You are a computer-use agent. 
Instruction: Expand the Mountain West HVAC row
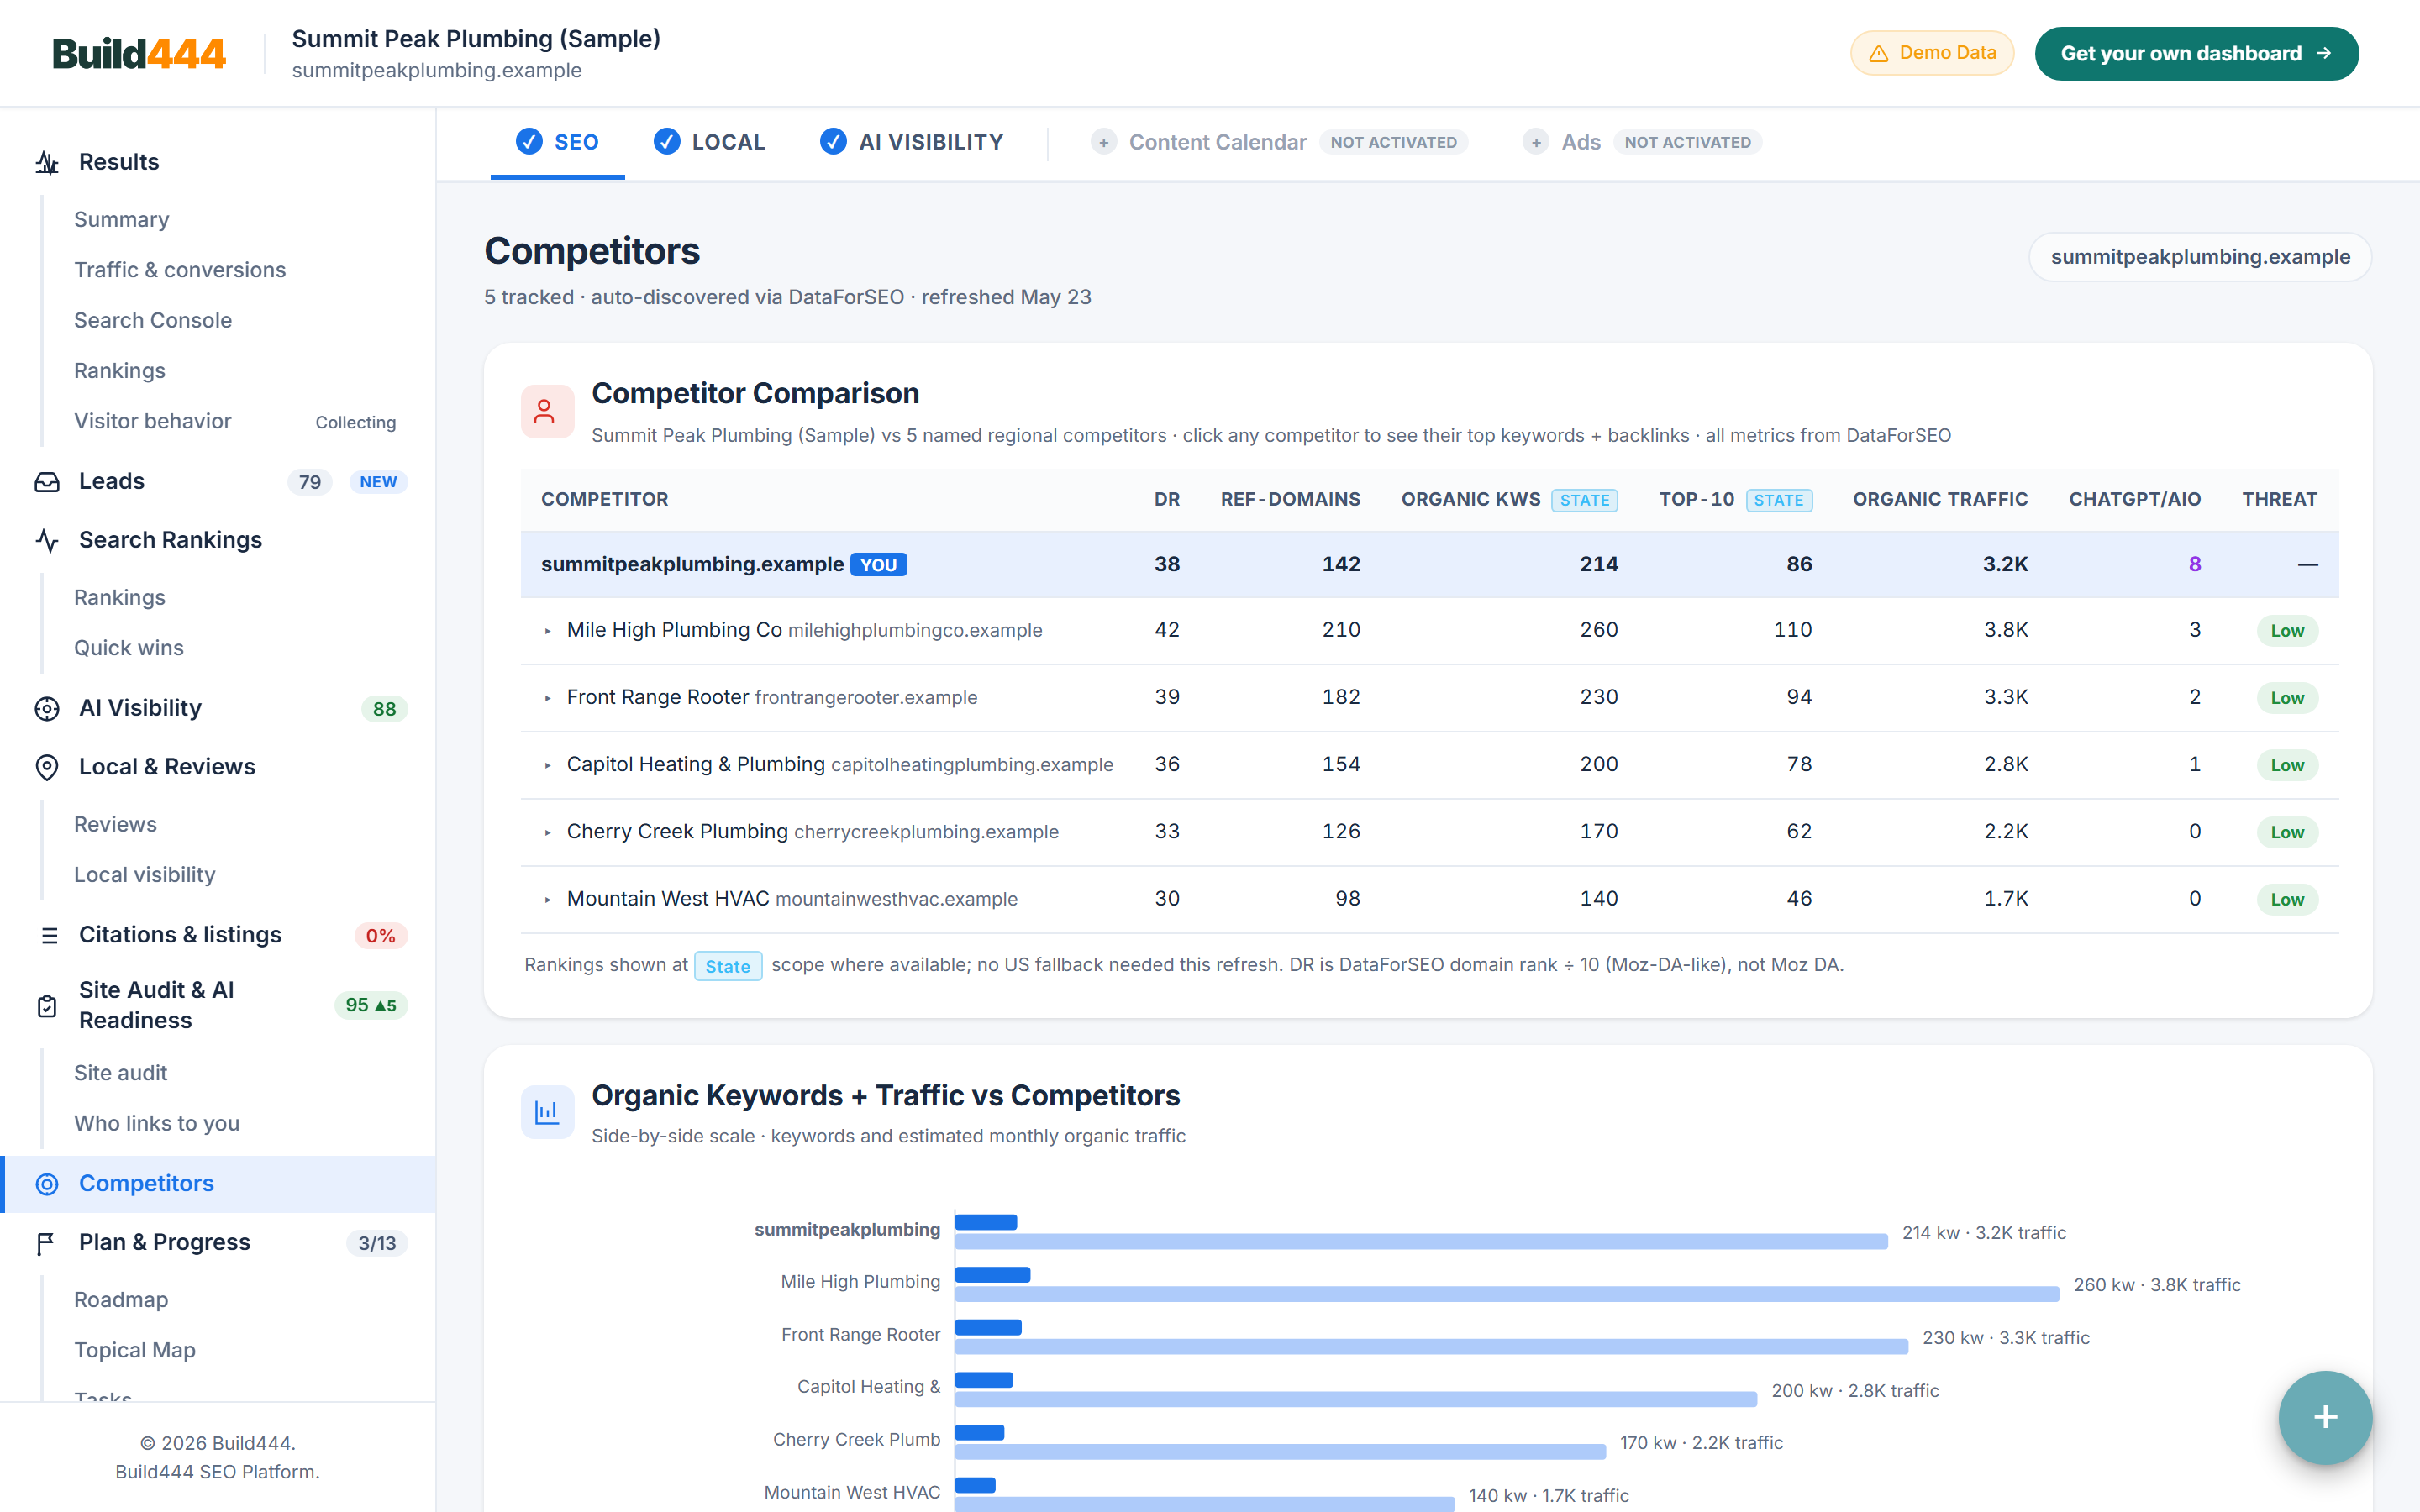coord(548,899)
